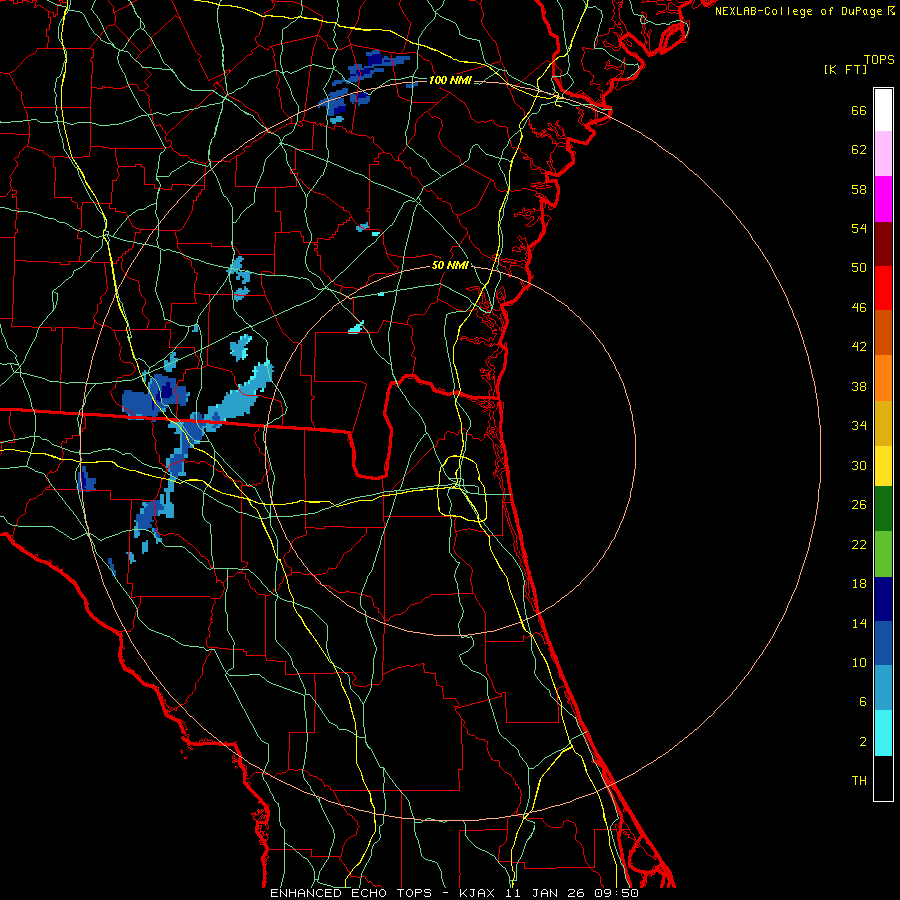Select the "42" legend label
This screenshot has height=900, width=900.
click(x=859, y=347)
